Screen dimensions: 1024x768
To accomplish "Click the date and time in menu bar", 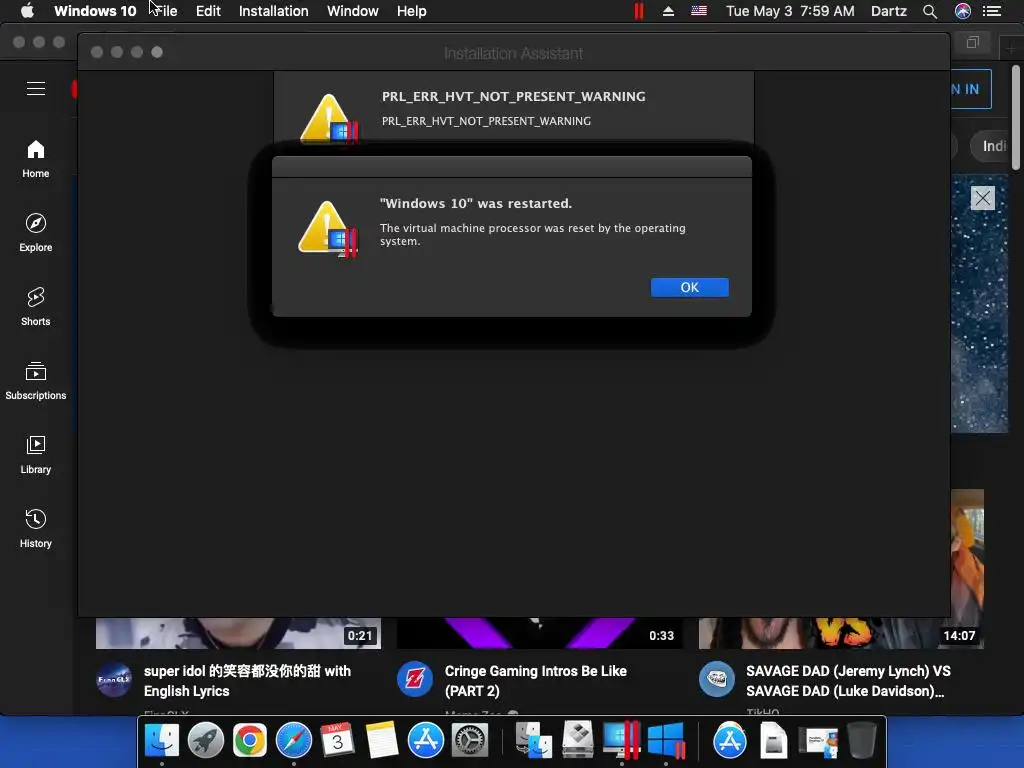I will 790,11.
